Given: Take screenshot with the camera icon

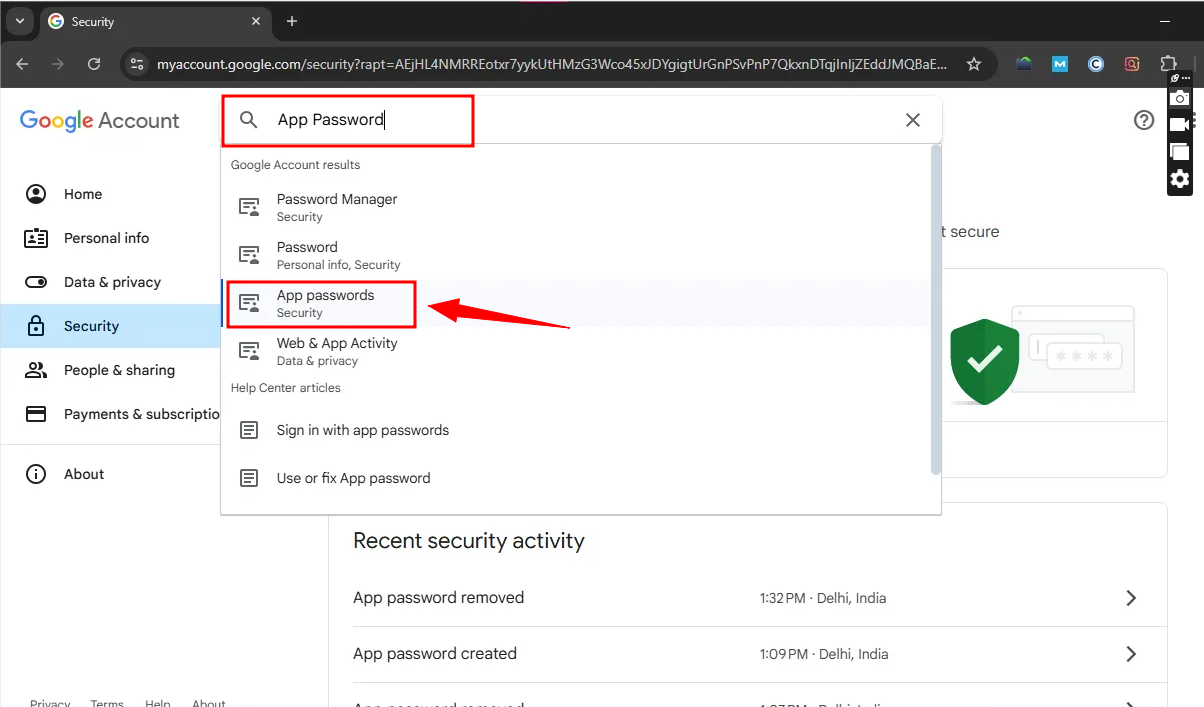Looking at the screenshot, I should (1180, 98).
